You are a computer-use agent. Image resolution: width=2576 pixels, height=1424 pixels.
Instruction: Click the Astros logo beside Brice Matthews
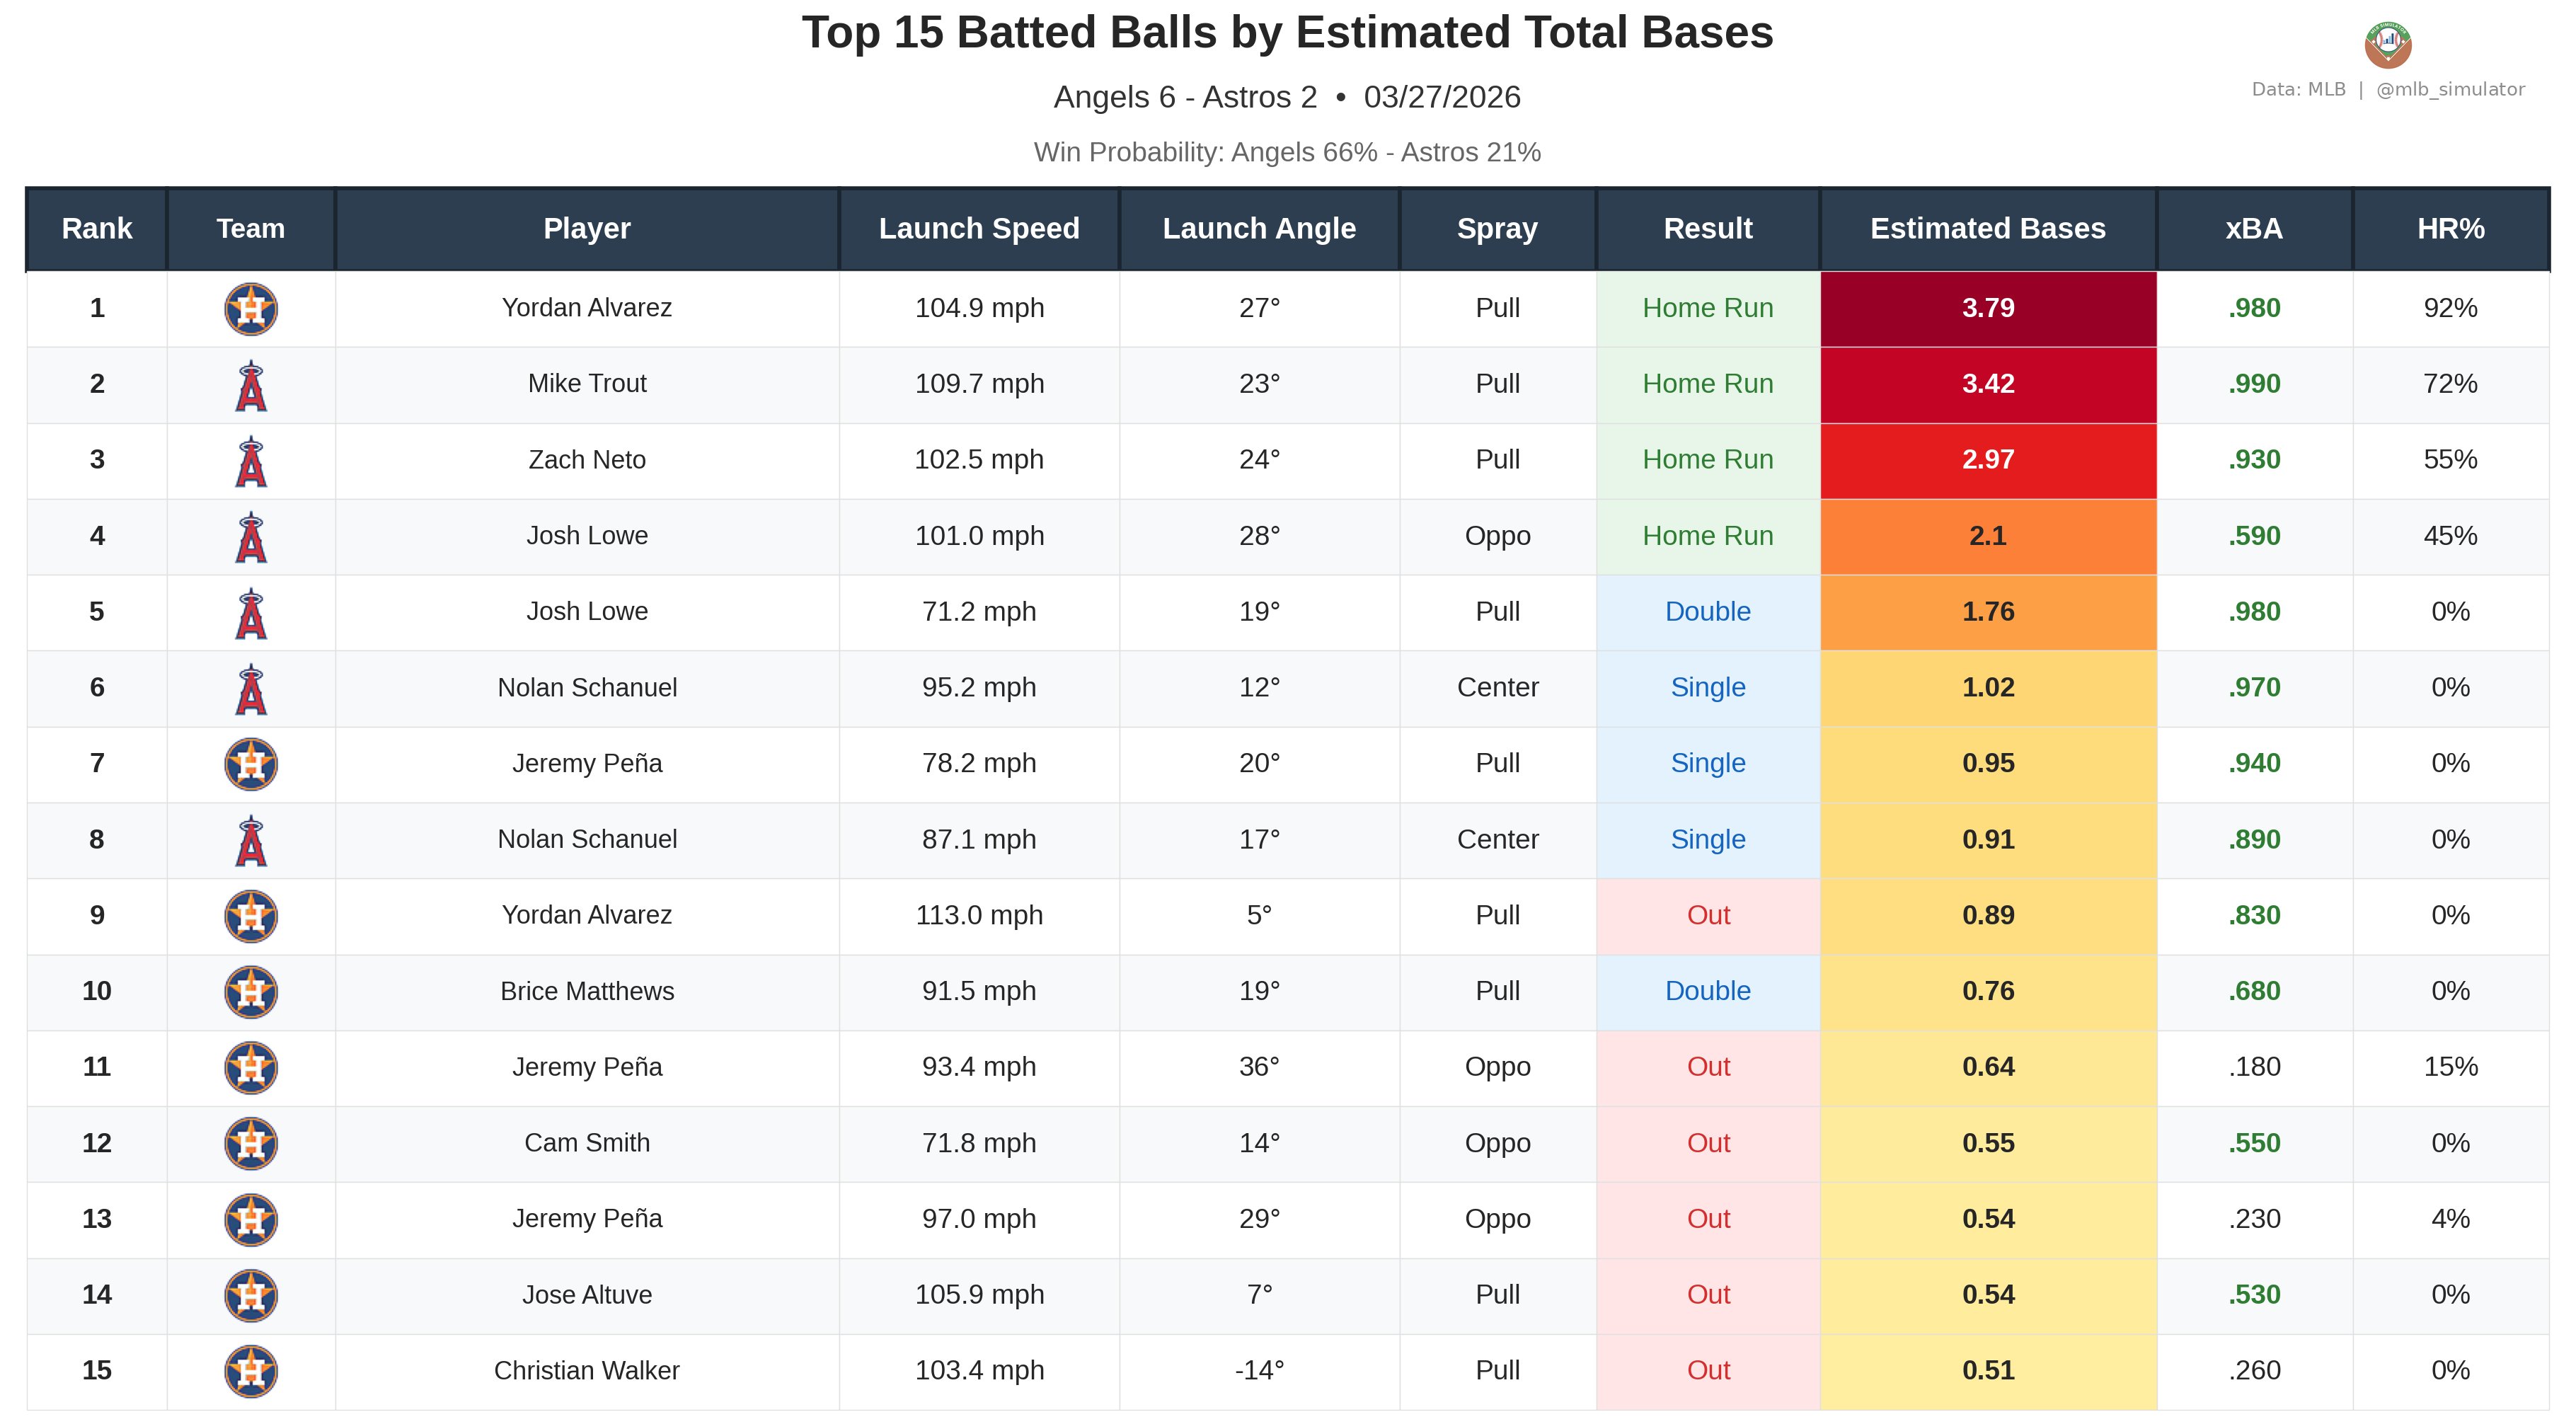pyautogui.click(x=251, y=992)
